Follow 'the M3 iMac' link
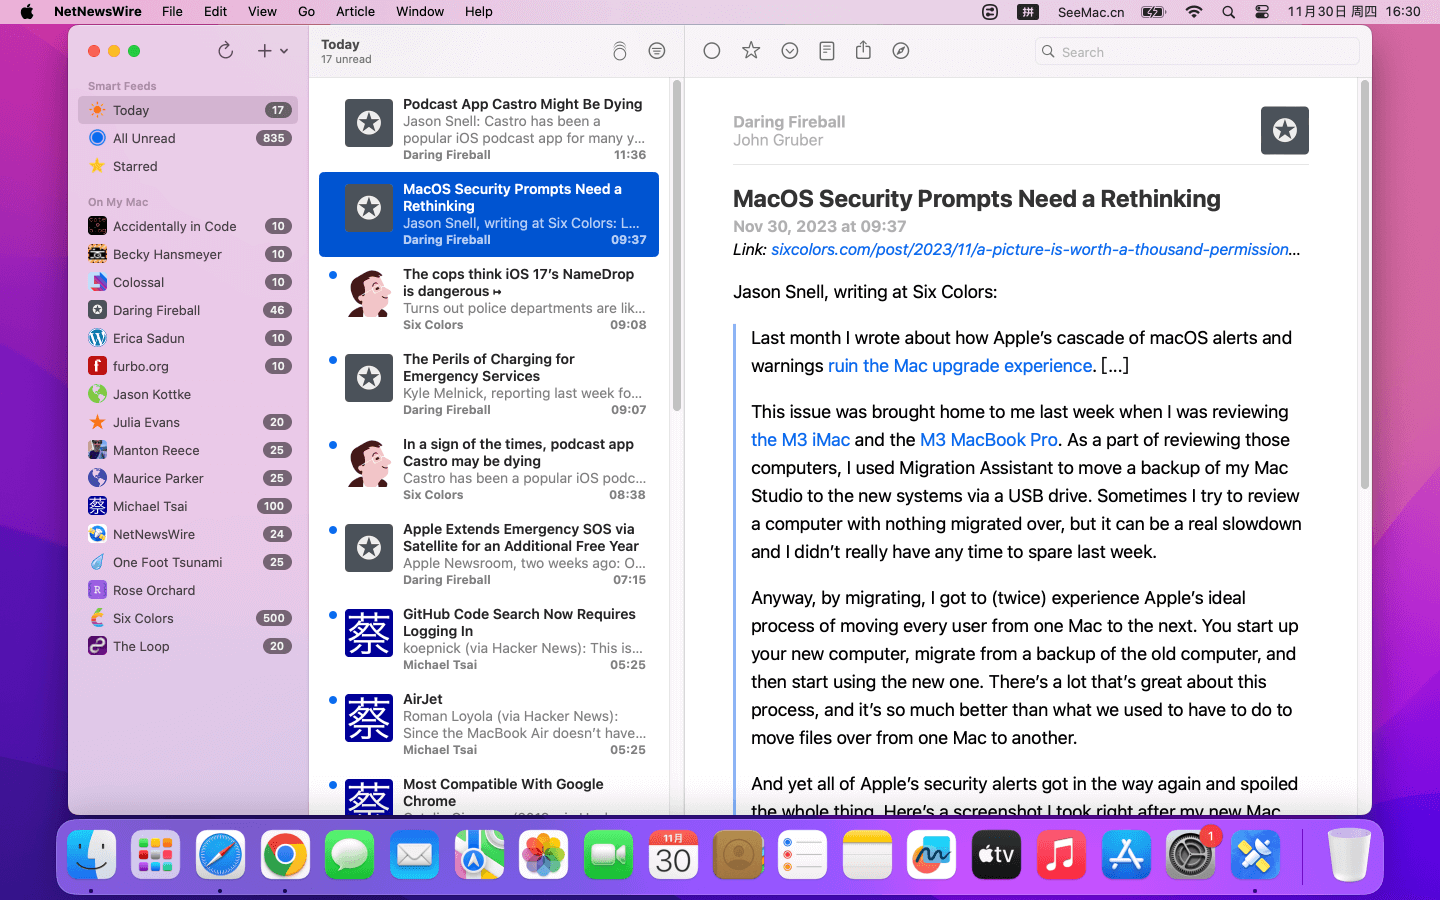Image resolution: width=1440 pixels, height=900 pixels. coord(800,440)
